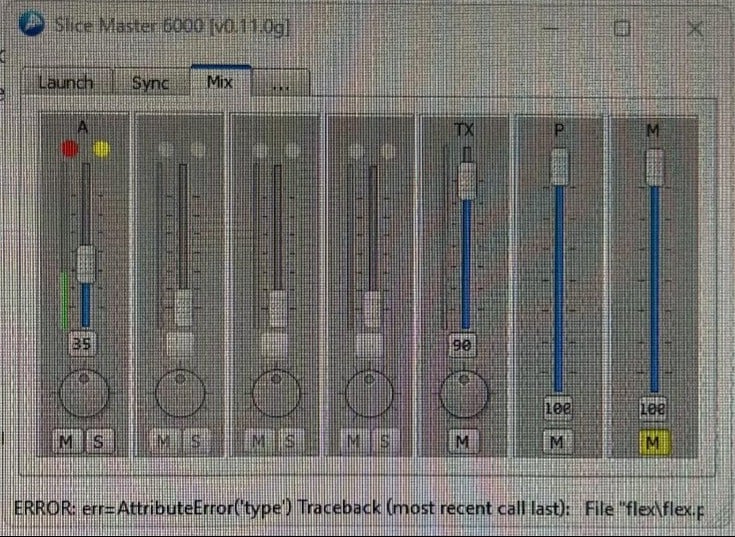Click the second channel's disabled fader handle
Viewport: 735px width, 537px height.
(183, 307)
